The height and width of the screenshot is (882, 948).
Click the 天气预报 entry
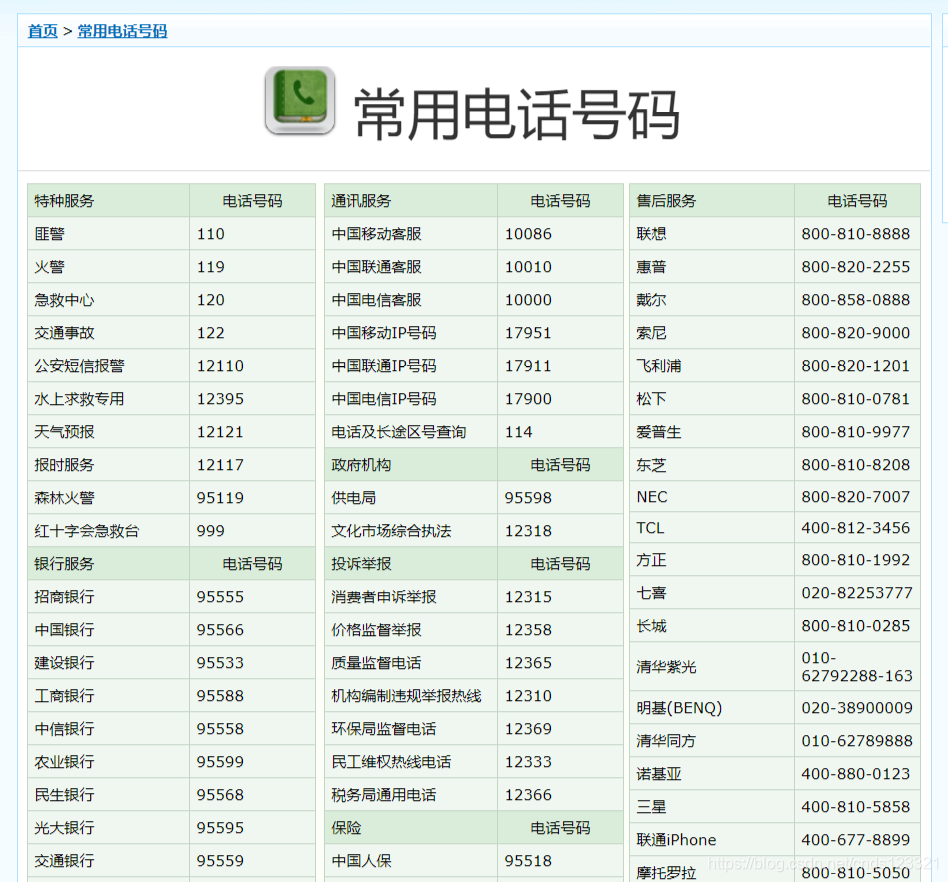(64, 432)
